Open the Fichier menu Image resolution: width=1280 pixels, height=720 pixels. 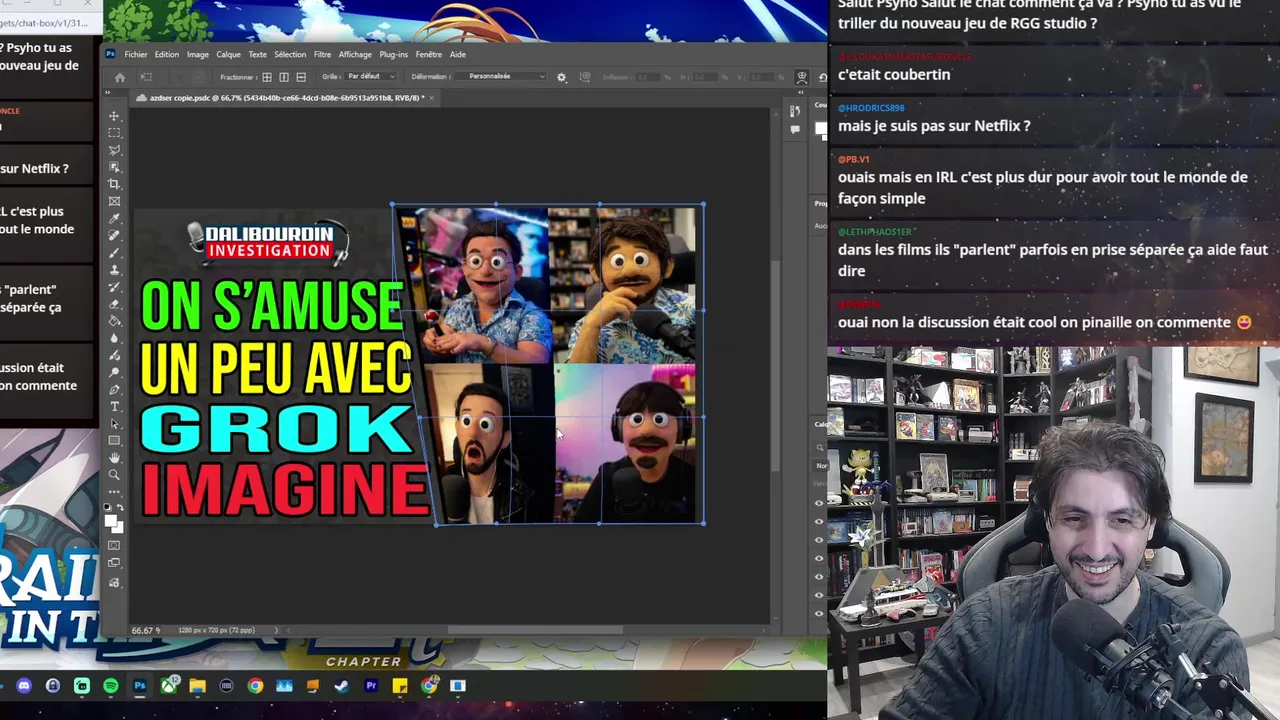tap(136, 55)
